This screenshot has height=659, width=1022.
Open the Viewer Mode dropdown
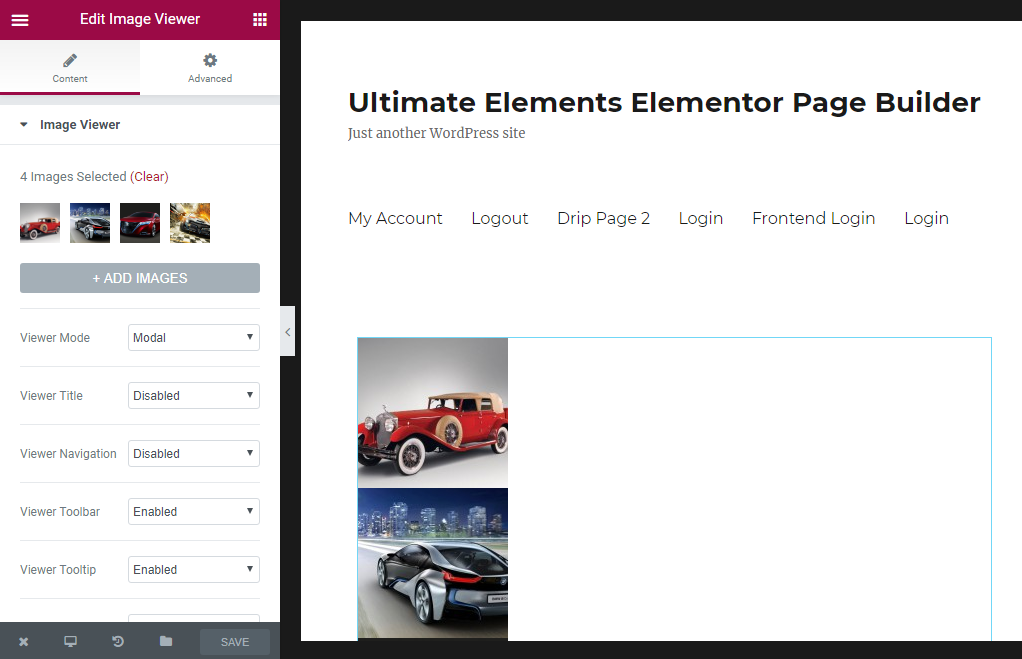click(x=194, y=338)
